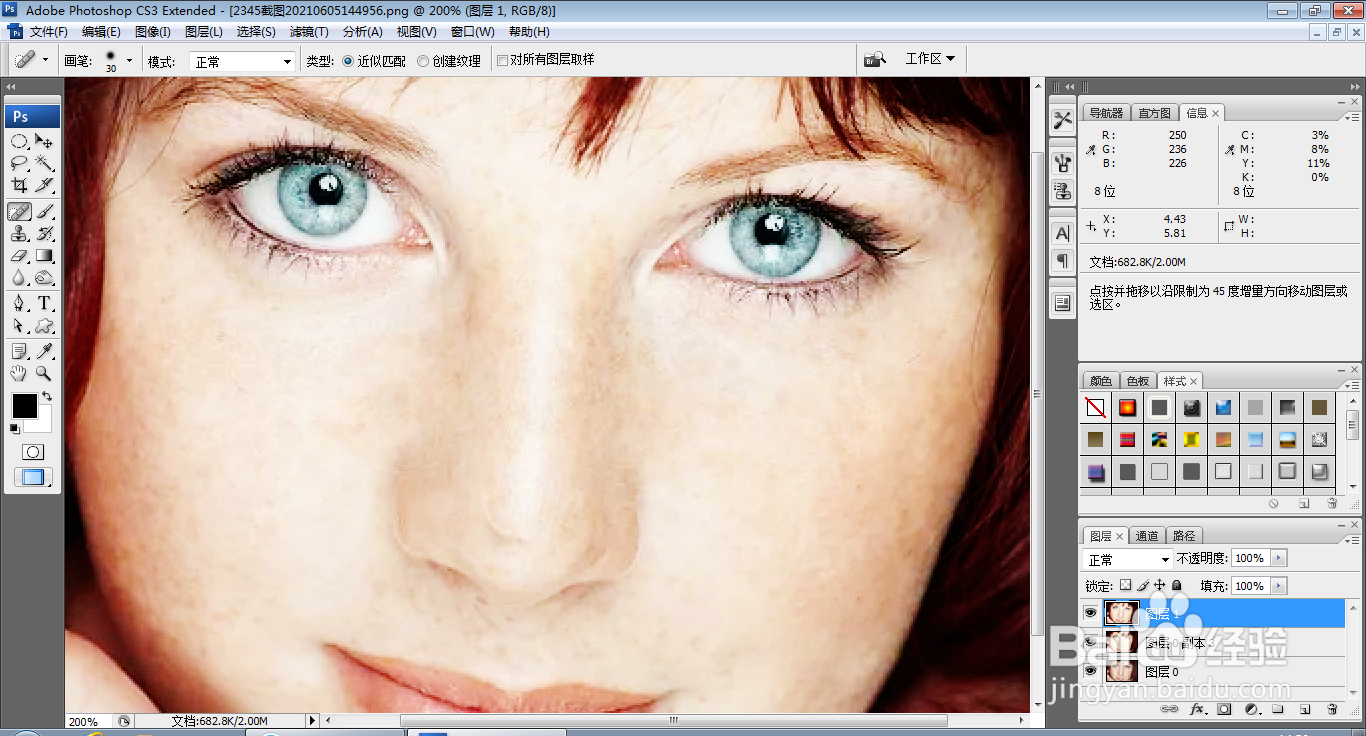This screenshot has width=1366, height=736.
Task: Select the Pen tool
Action: 19,303
